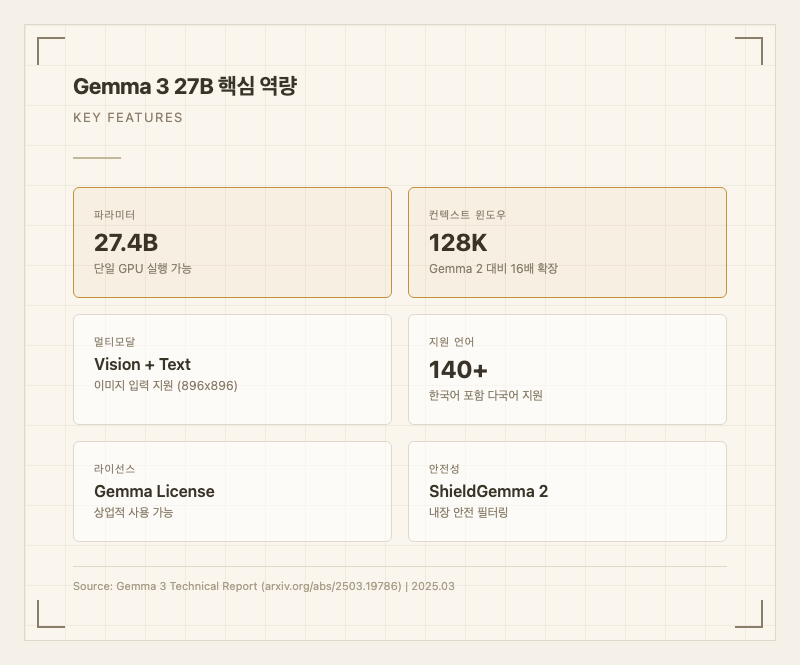The width and height of the screenshot is (800, 665).
Task: Click the "한국어 포함 다국어 지원" description
Action: coord(486,396)
